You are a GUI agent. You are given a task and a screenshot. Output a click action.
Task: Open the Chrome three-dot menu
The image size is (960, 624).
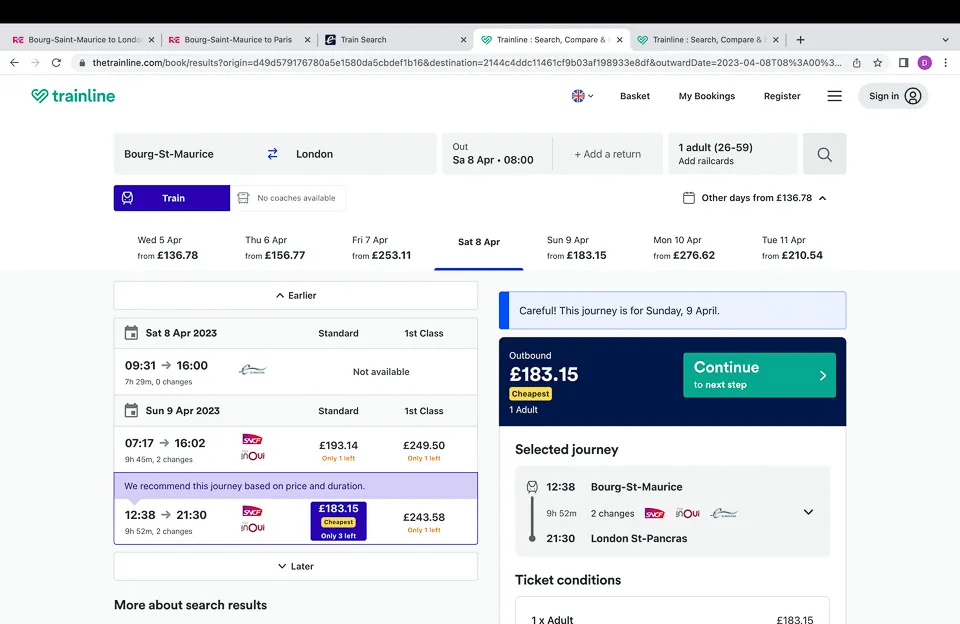[945, 62]
